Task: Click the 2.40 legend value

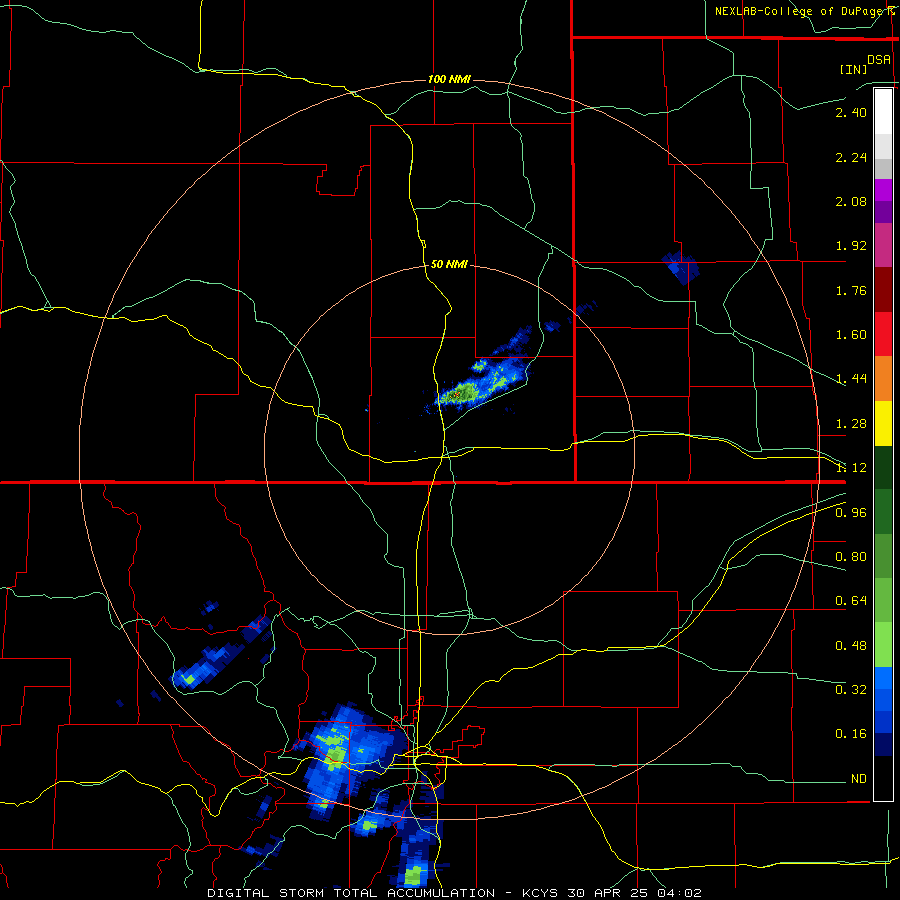Action: (851, 112)
